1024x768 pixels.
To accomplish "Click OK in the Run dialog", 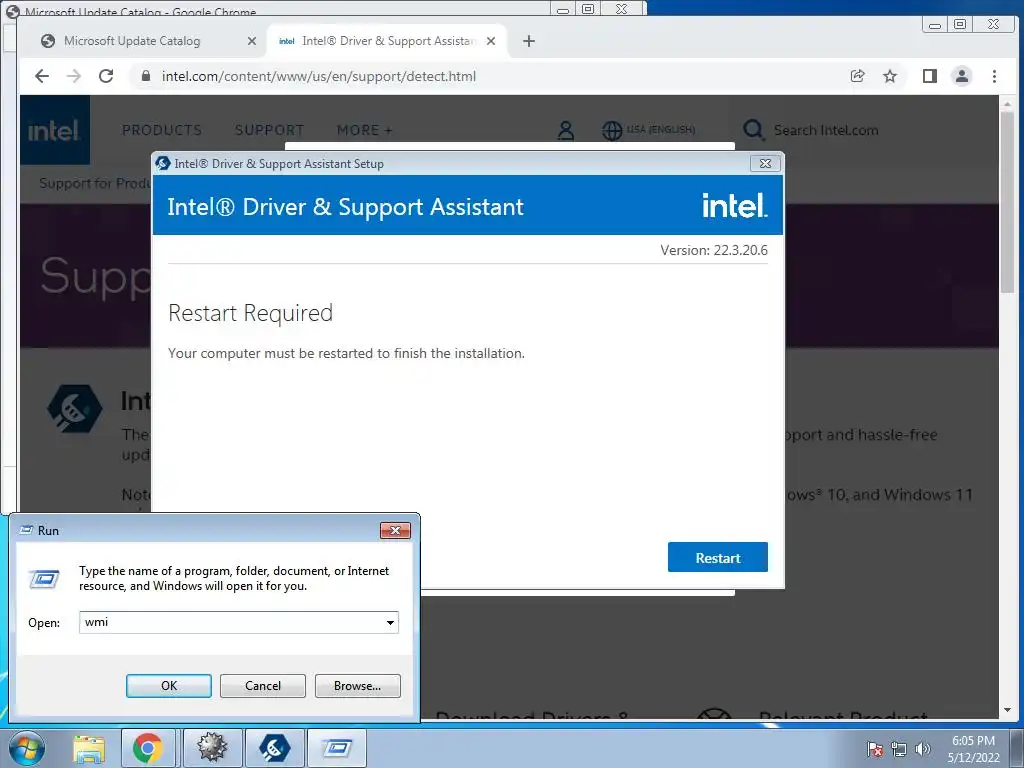I will click(x=168, y=686).
